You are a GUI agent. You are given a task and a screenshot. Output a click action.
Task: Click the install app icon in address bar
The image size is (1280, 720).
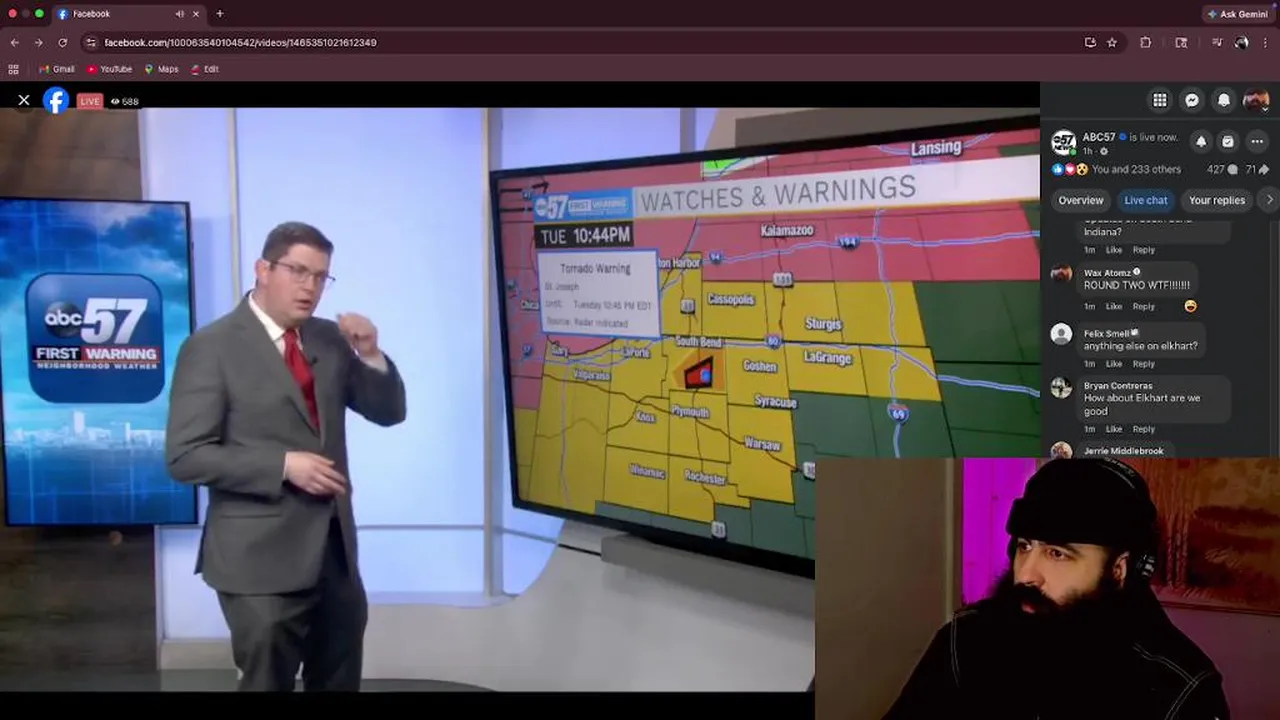coord(1090,43)
